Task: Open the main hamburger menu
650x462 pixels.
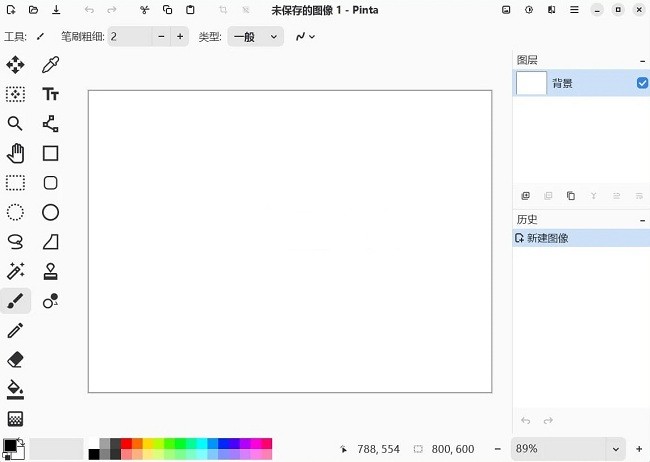Action: [x=574, y=10]
